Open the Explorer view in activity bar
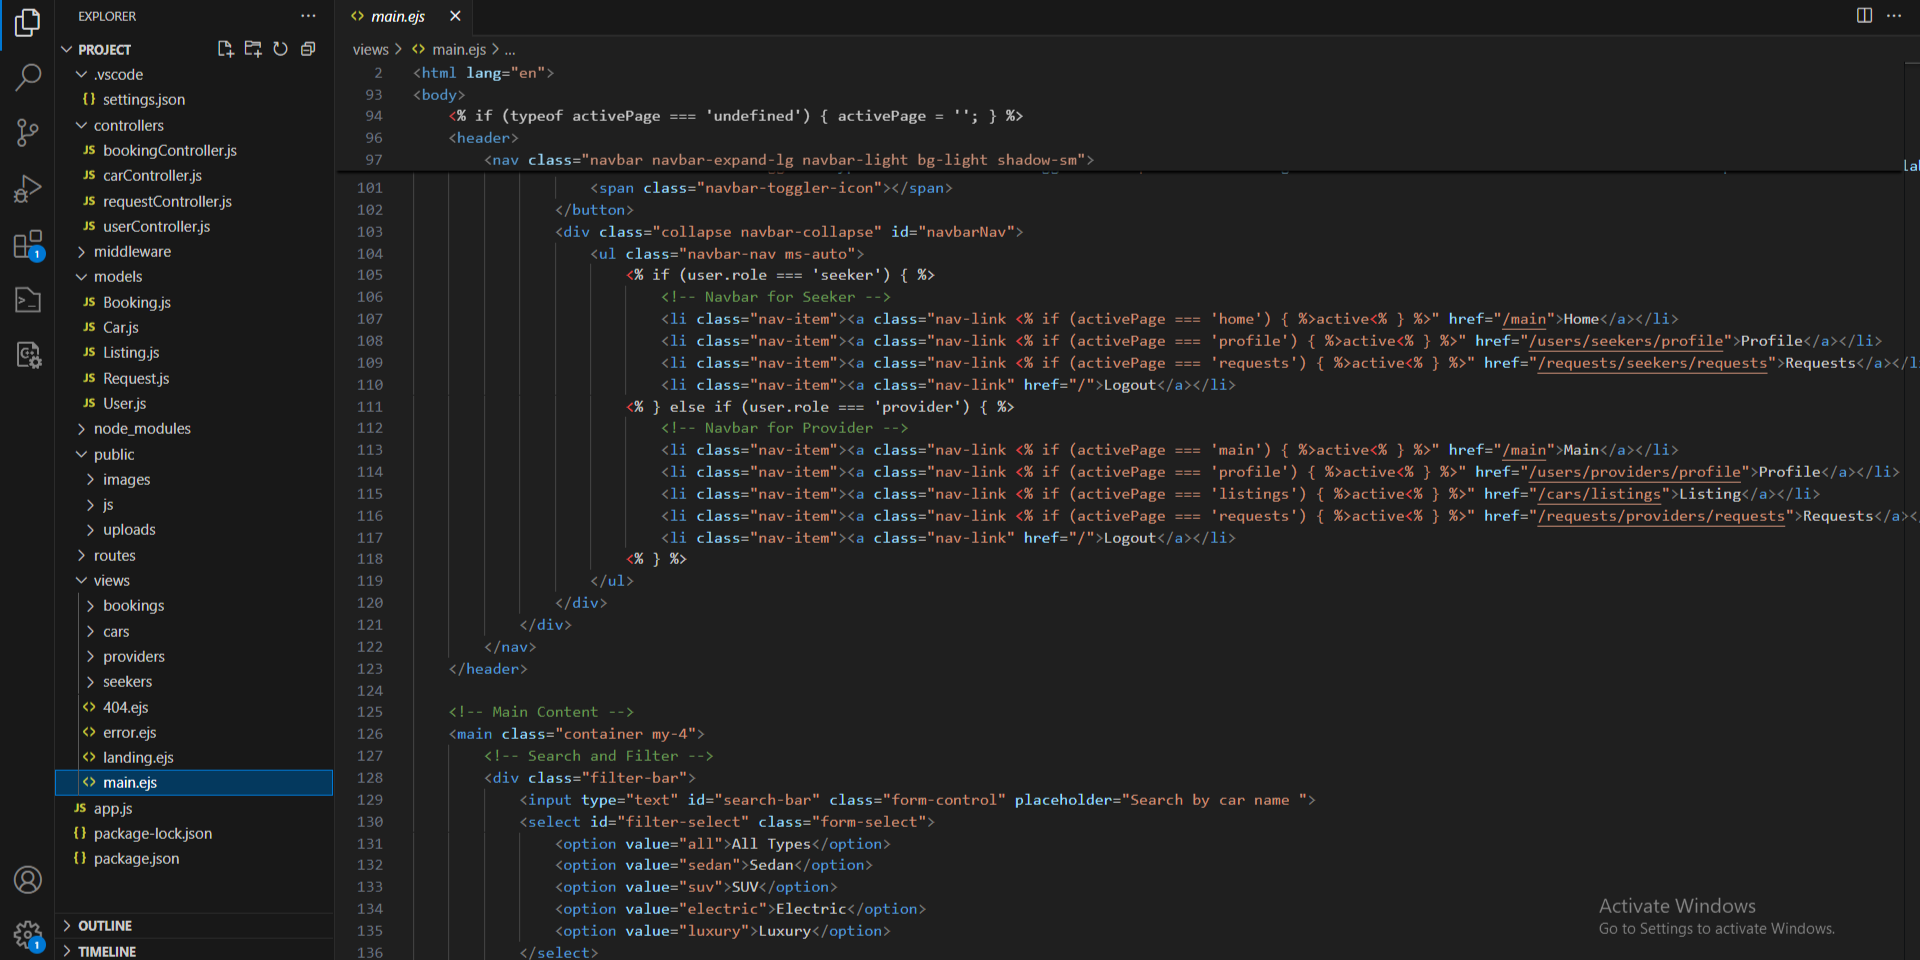Screen dimensions: 1920x960 [x=28, y=22]
